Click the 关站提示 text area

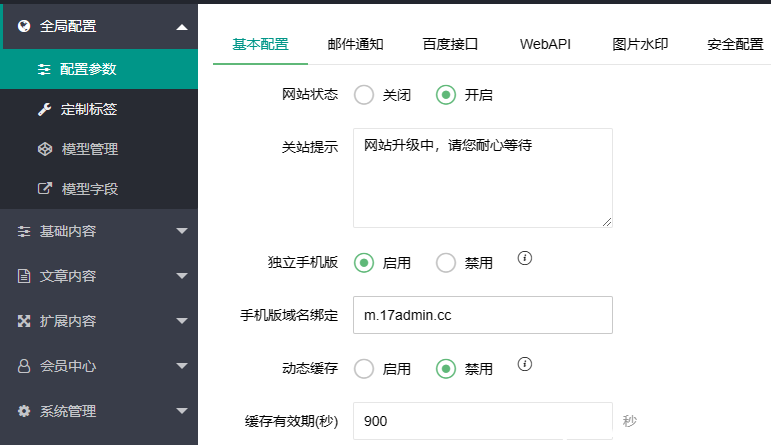click(483, 178)
